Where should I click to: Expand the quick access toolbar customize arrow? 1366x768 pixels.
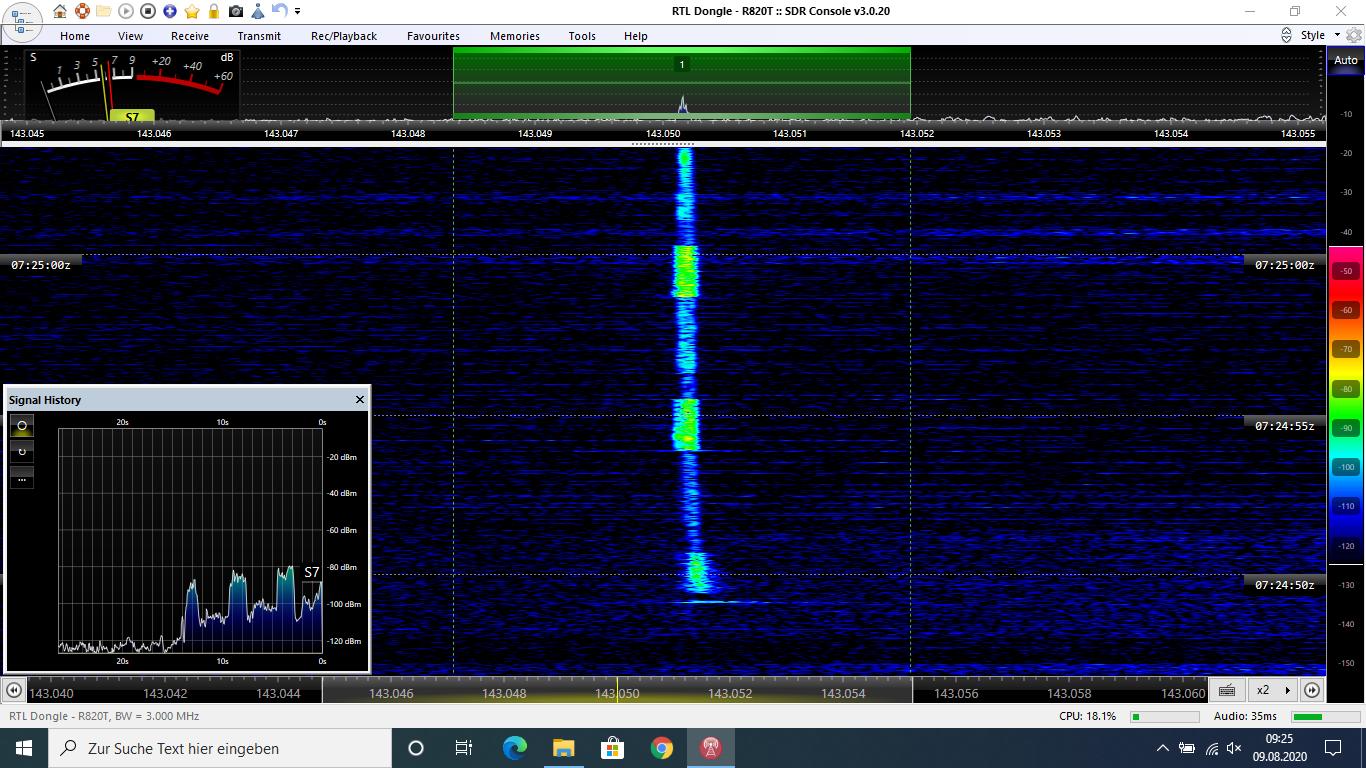pyautogui.click(x=298, y=11)
